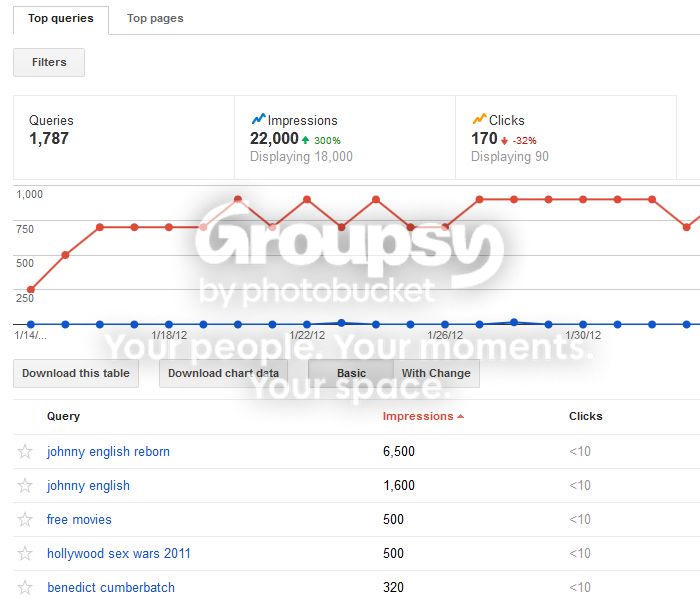Open the free movies query link

pos(79,519)
